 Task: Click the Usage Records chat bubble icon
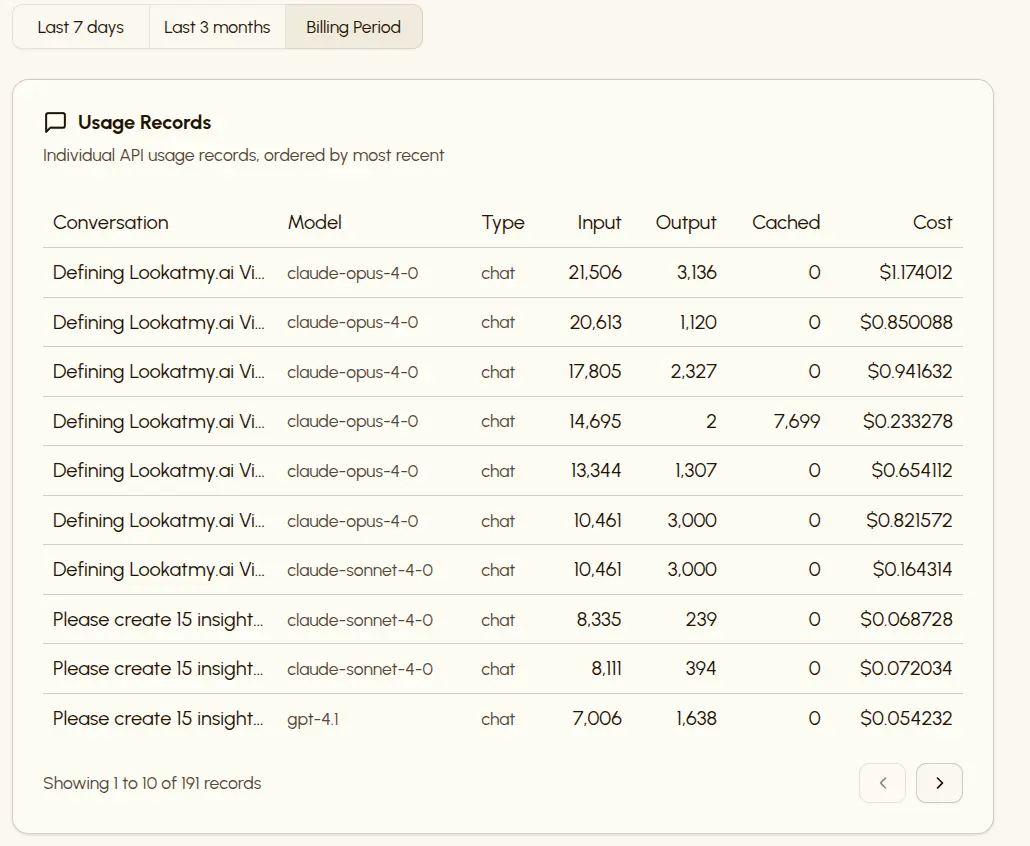[x=56, y=123]
